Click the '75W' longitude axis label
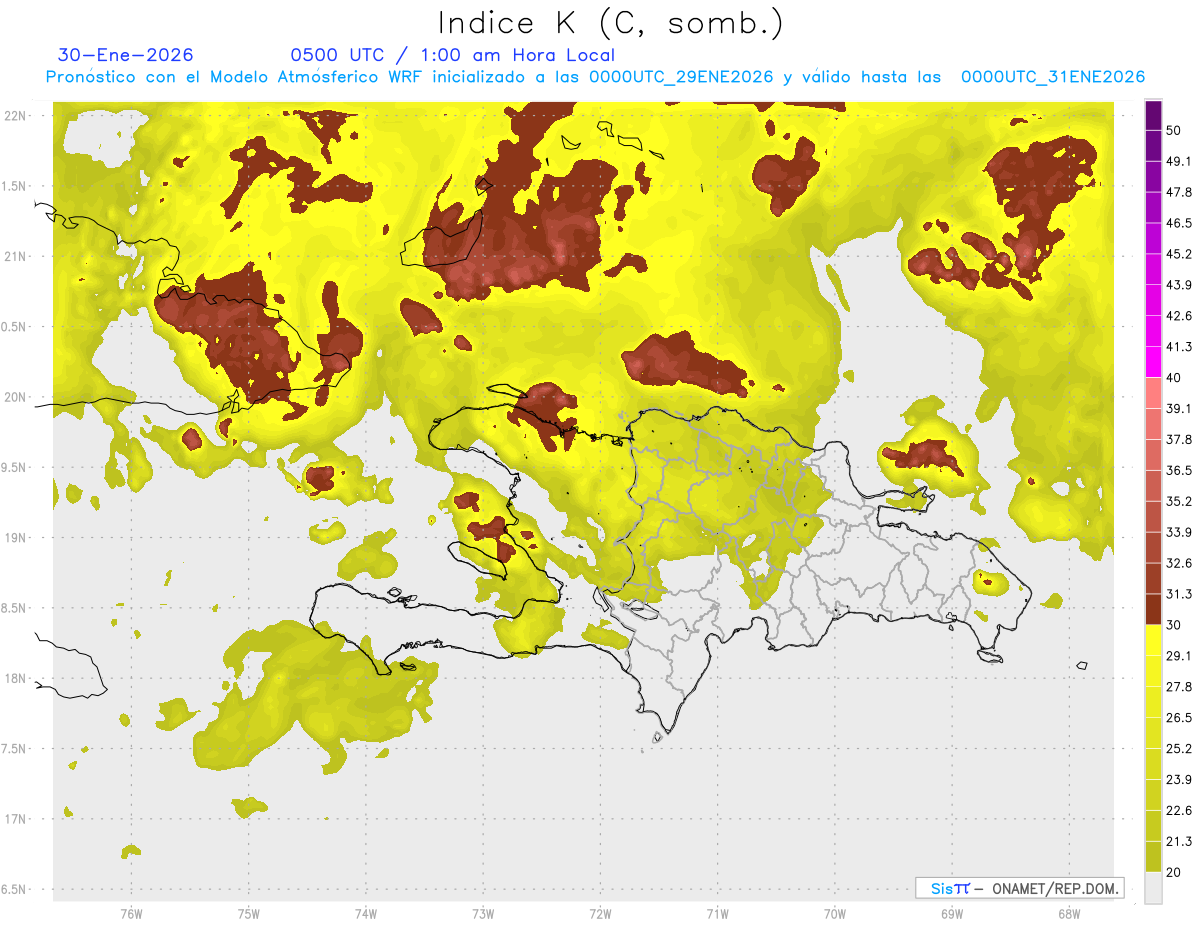This screenshot has height=927, width=1200. coord(249,914)
